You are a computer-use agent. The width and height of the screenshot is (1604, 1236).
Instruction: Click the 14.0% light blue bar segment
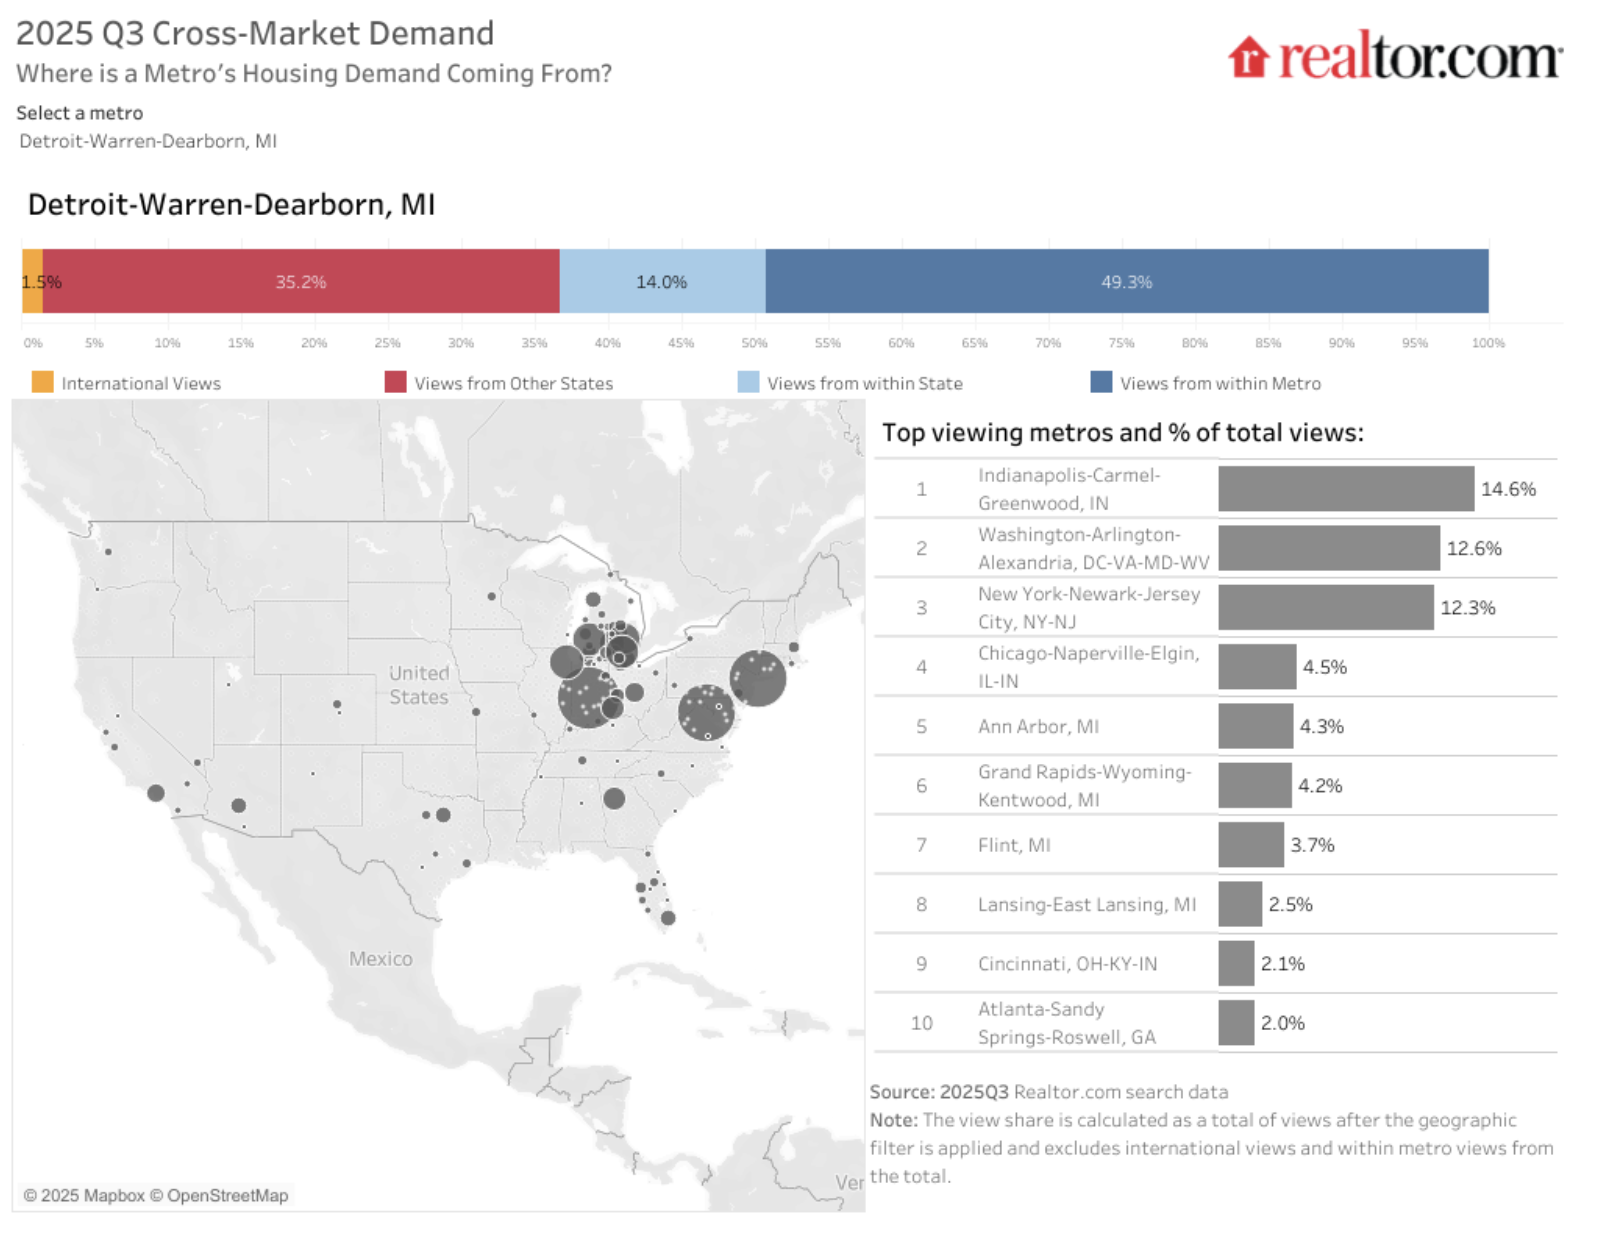click(662, 282)
